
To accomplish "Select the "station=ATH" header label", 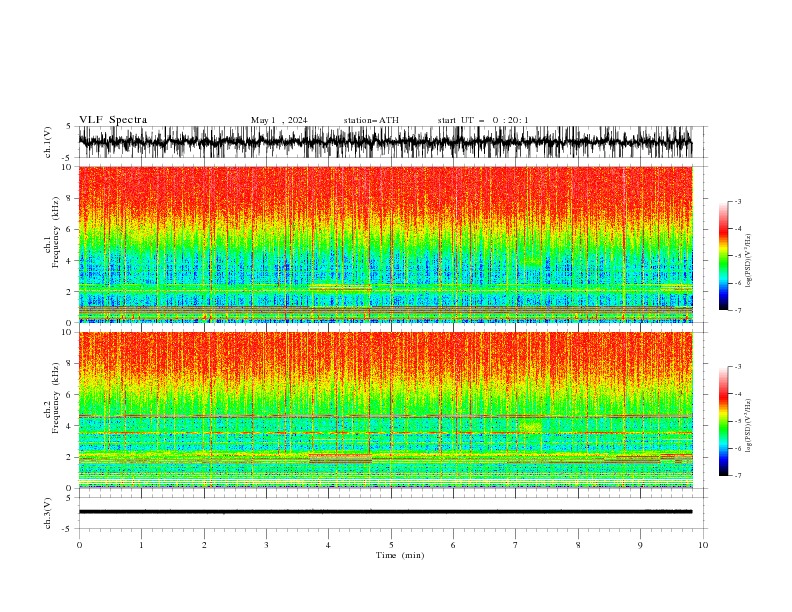I will [x=371, y=120].
